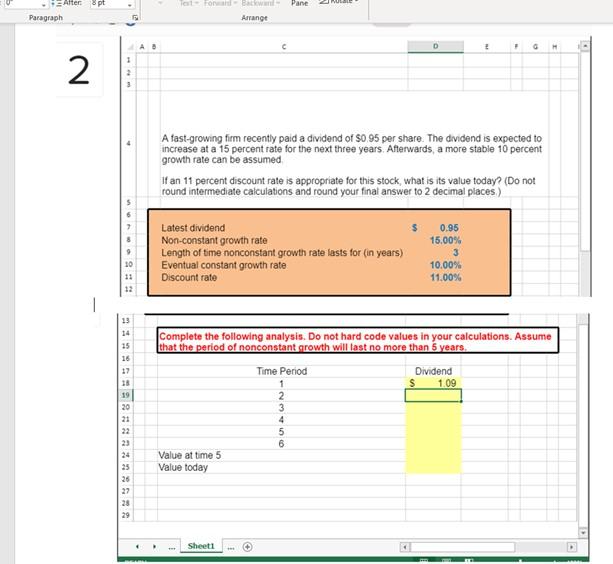613x564 pixels.
Task: Click the dividend cell showing 1.09
Action: (433, 383)
